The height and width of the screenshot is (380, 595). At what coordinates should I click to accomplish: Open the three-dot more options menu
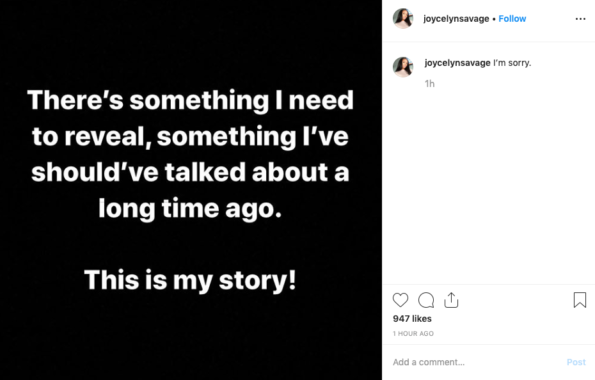580,19
